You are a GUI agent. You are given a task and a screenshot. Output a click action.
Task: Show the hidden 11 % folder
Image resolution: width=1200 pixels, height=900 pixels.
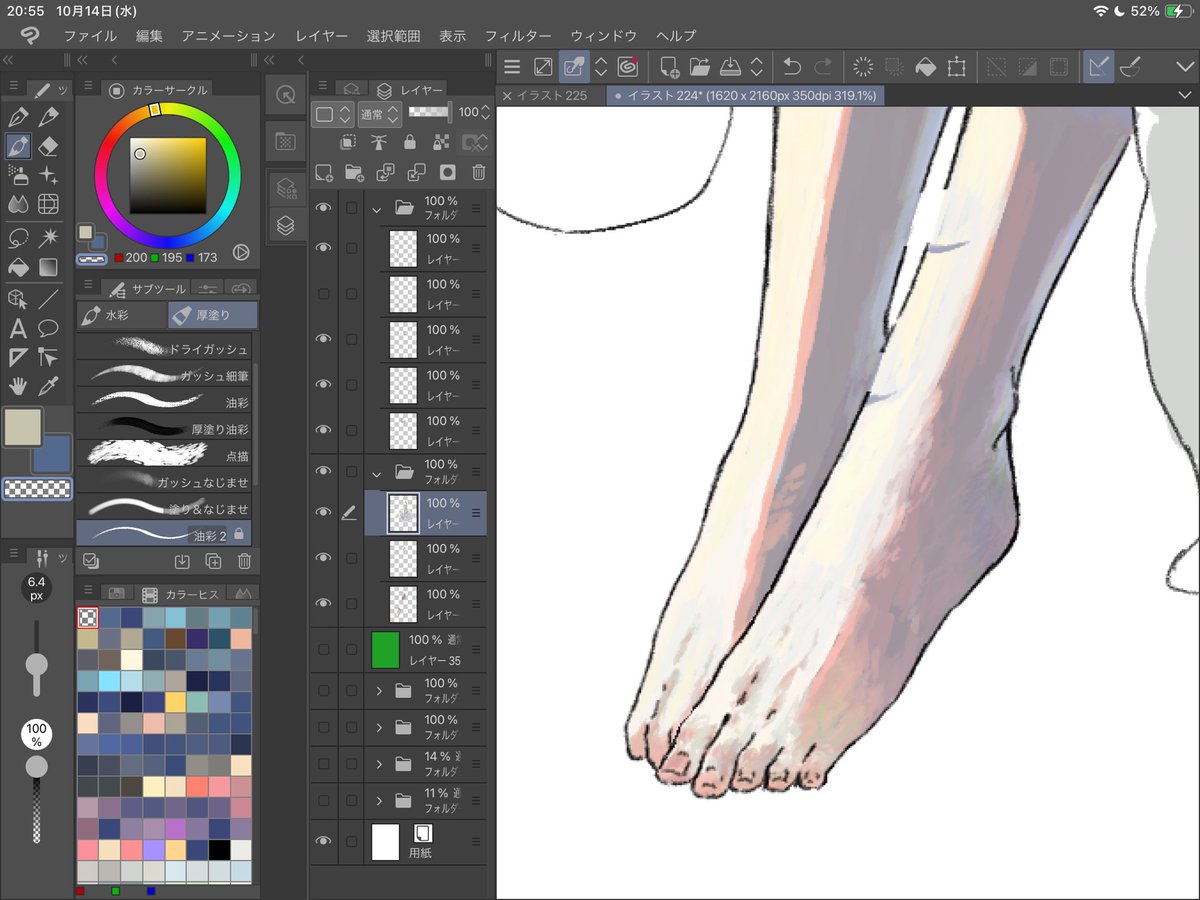pyautogui.click(x=323, y=800)
